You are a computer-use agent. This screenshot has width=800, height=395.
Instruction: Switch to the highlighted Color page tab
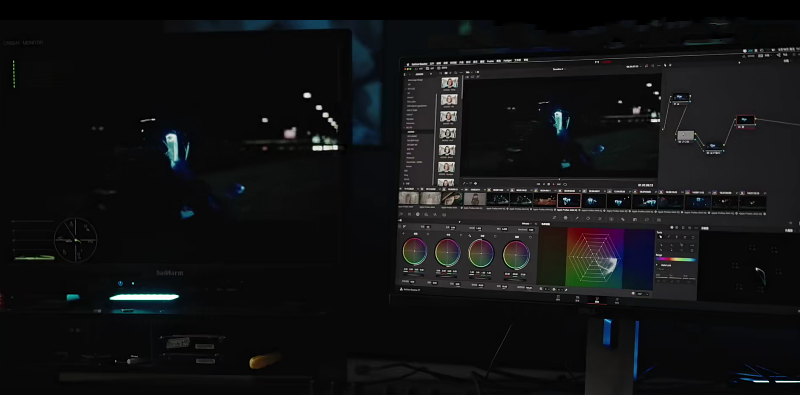click(x=597, y=300)
